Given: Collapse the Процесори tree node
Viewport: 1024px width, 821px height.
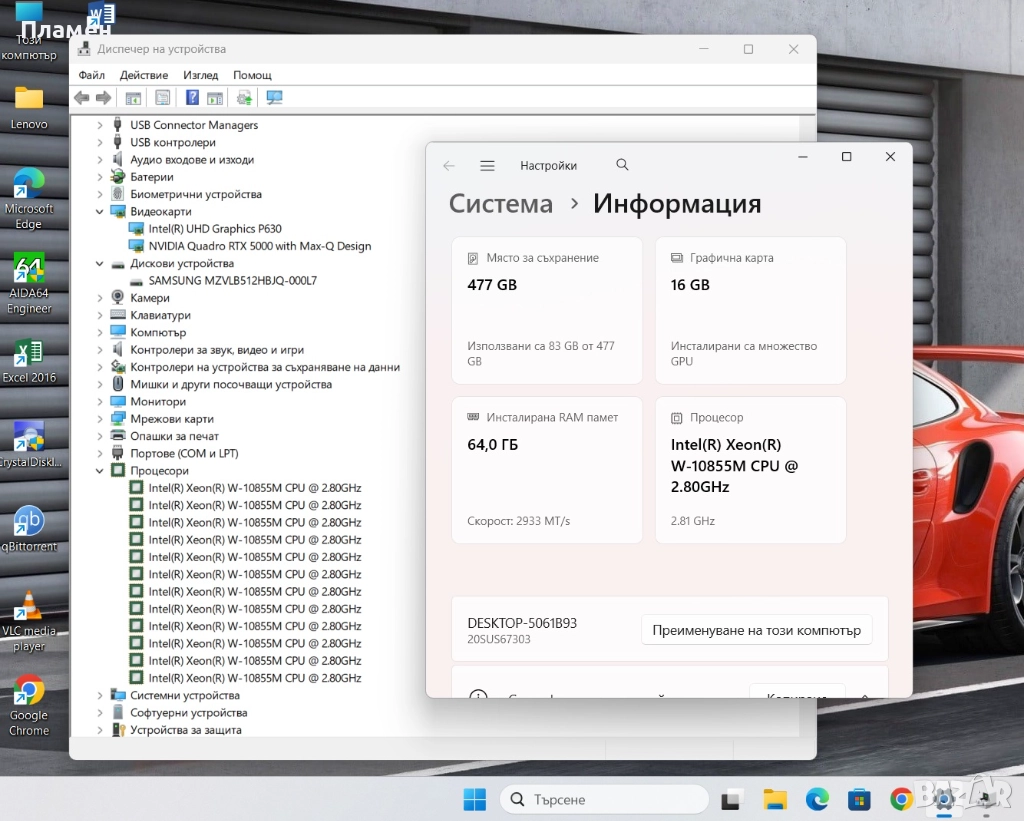Looking at the screenshot, I should (x=100, y=471).
